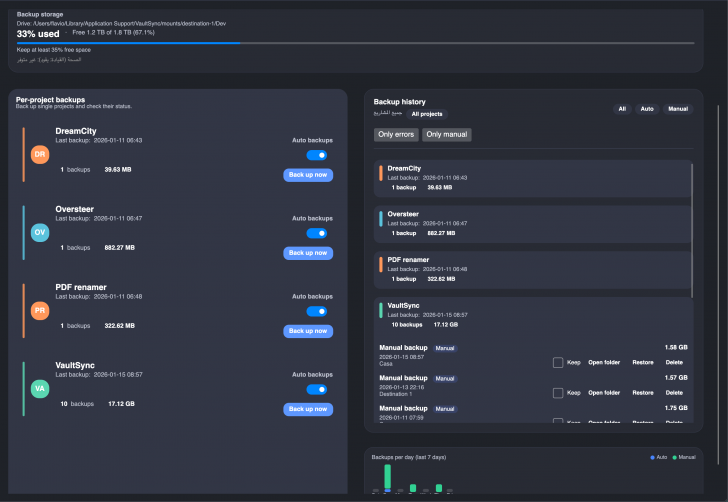The image size is (728, 502).
Task: Back up VaultSync now
Action: point(308,409)
